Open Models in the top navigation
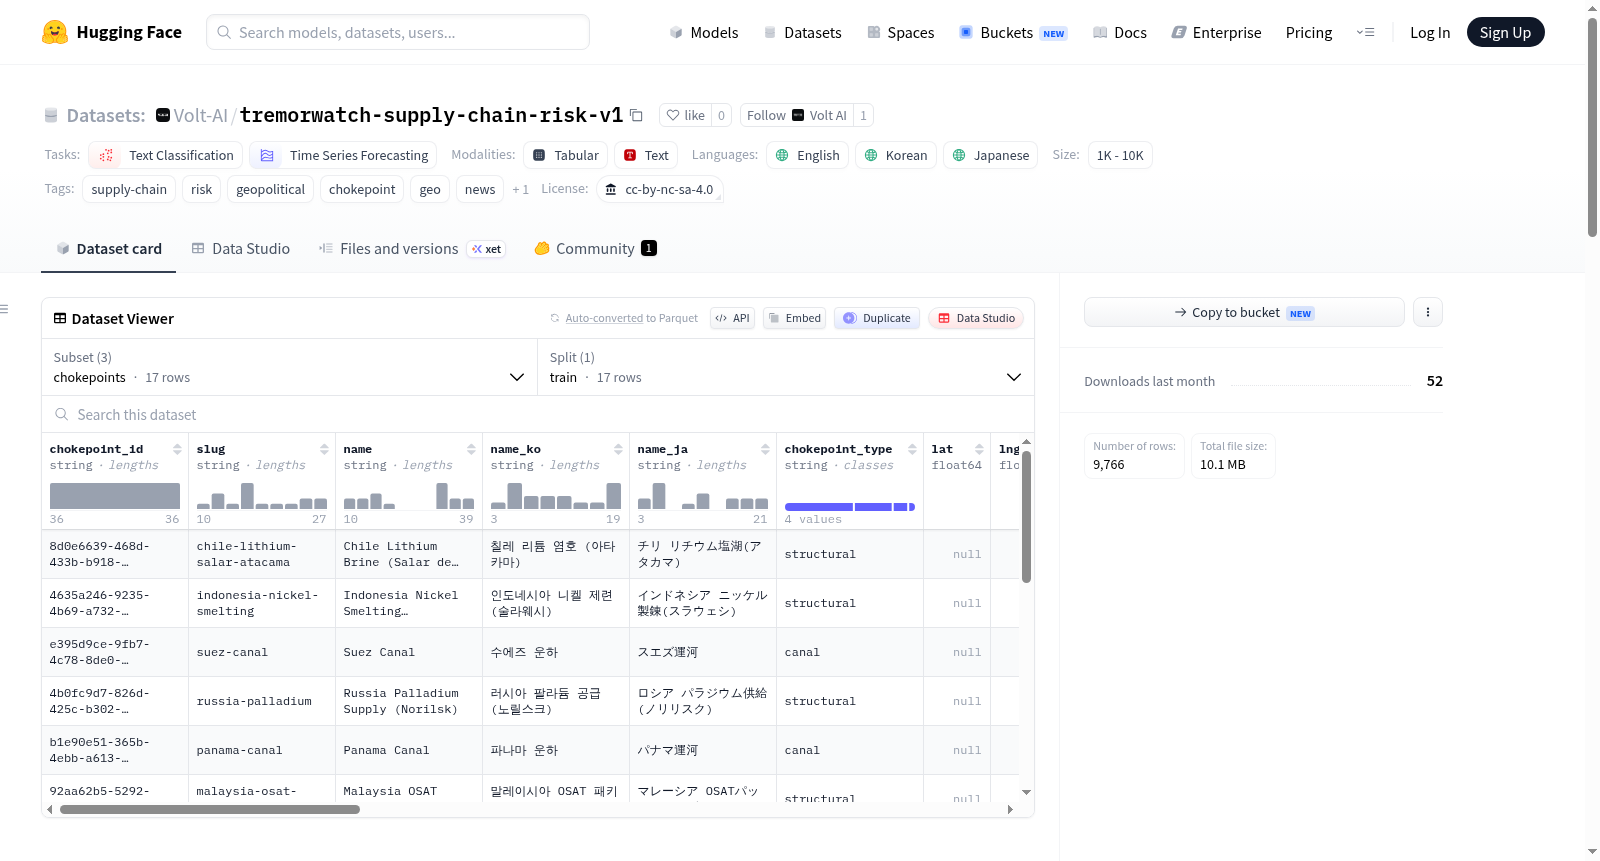 704,32
